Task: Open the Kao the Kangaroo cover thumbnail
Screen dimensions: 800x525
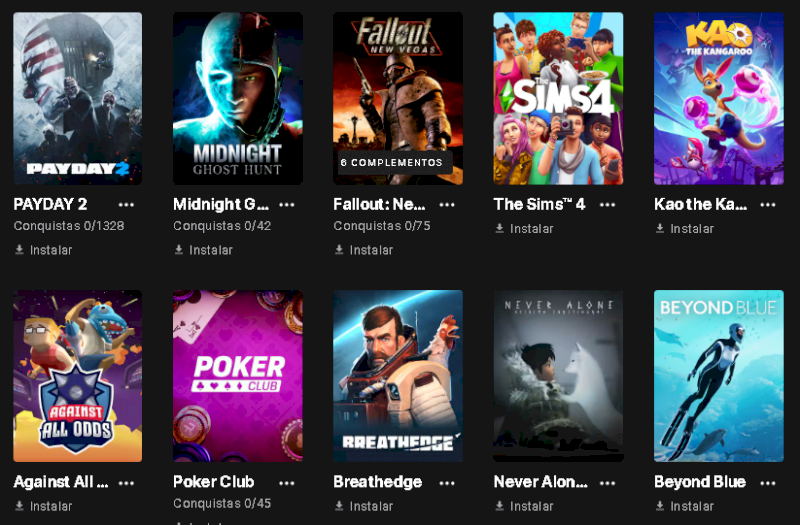Action: coord(718,98)
